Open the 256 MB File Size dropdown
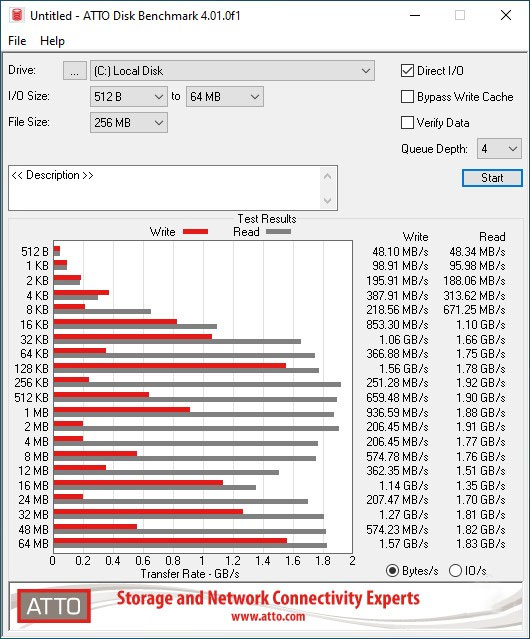The image size is (530, 639). coord(129,123)
